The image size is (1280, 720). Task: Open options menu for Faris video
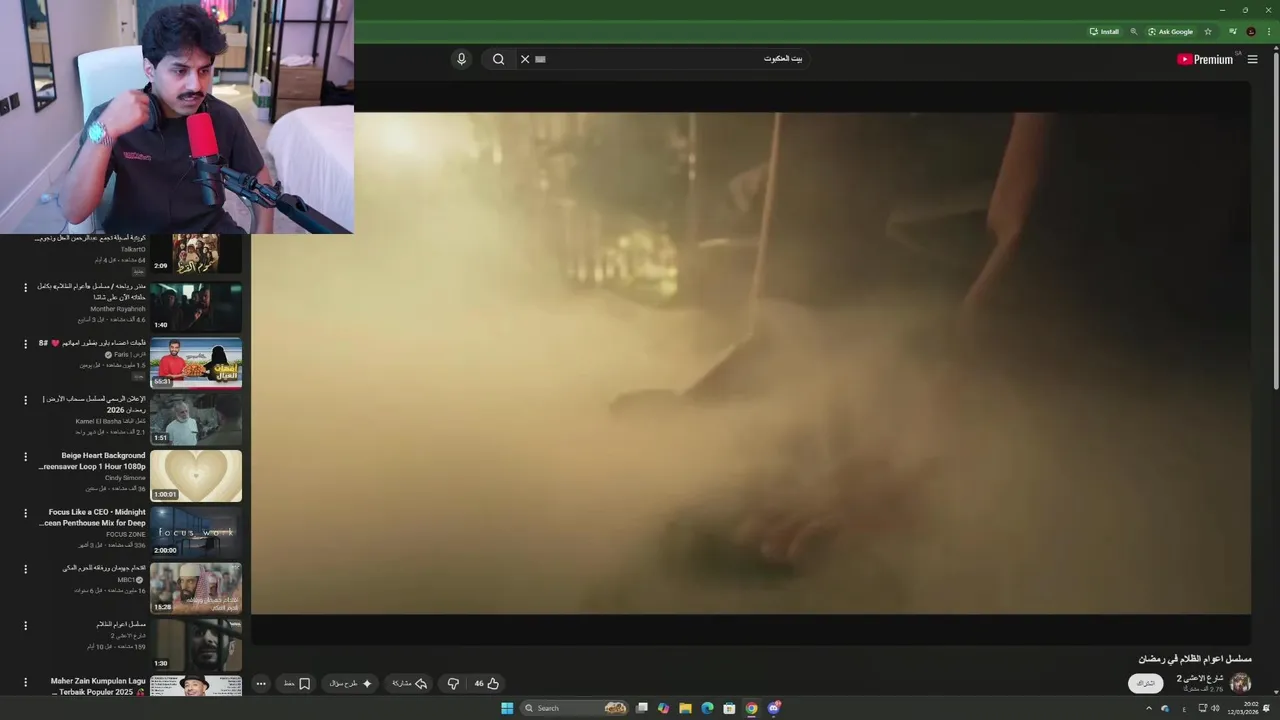[26, 344]
